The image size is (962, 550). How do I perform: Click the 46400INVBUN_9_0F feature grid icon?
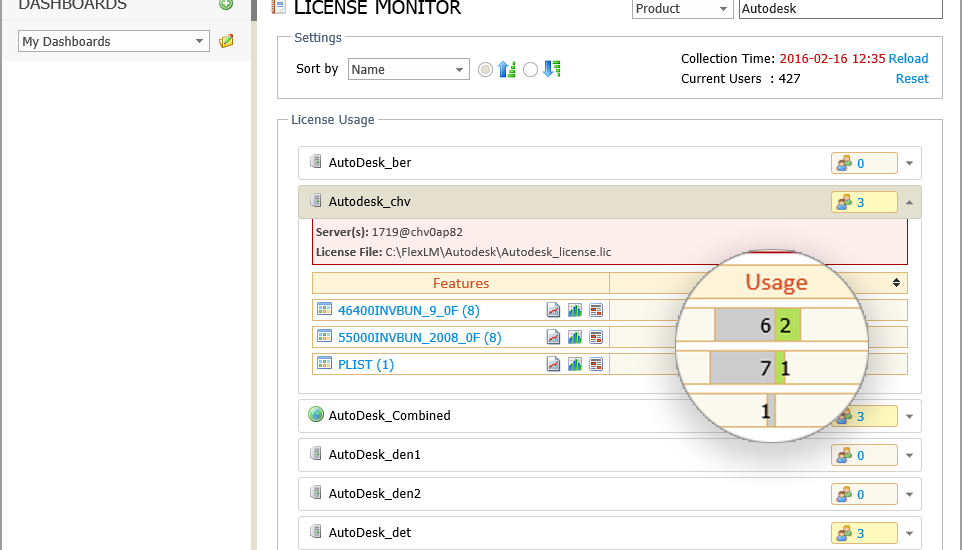324,309
